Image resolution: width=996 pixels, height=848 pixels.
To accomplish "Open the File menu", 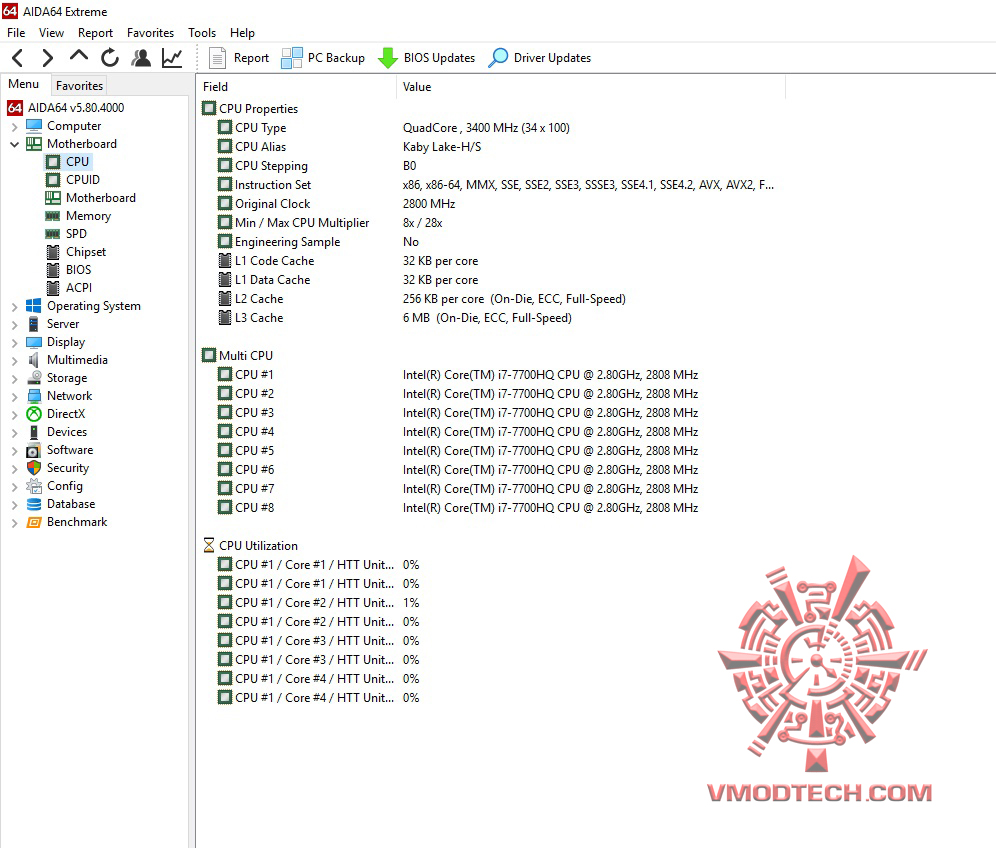I will coord(16,32).
